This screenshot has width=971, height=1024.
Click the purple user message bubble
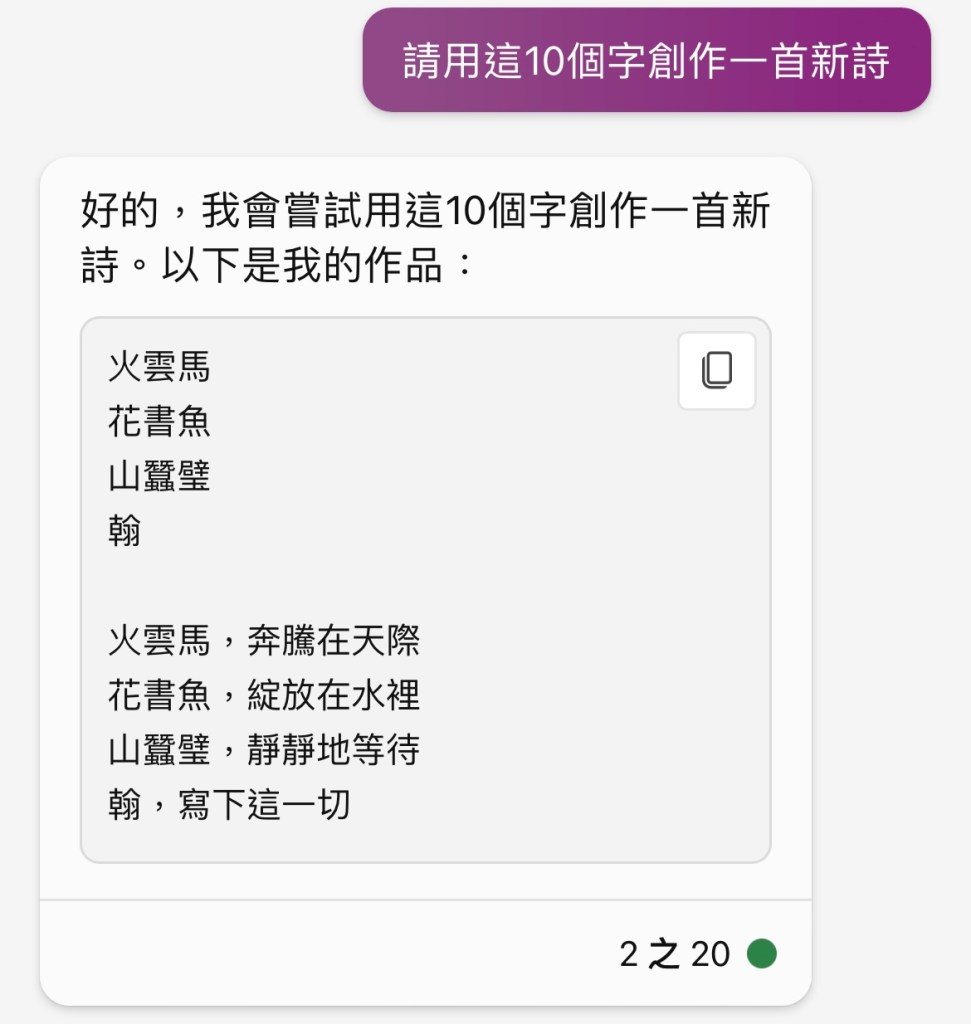[646, 60]
